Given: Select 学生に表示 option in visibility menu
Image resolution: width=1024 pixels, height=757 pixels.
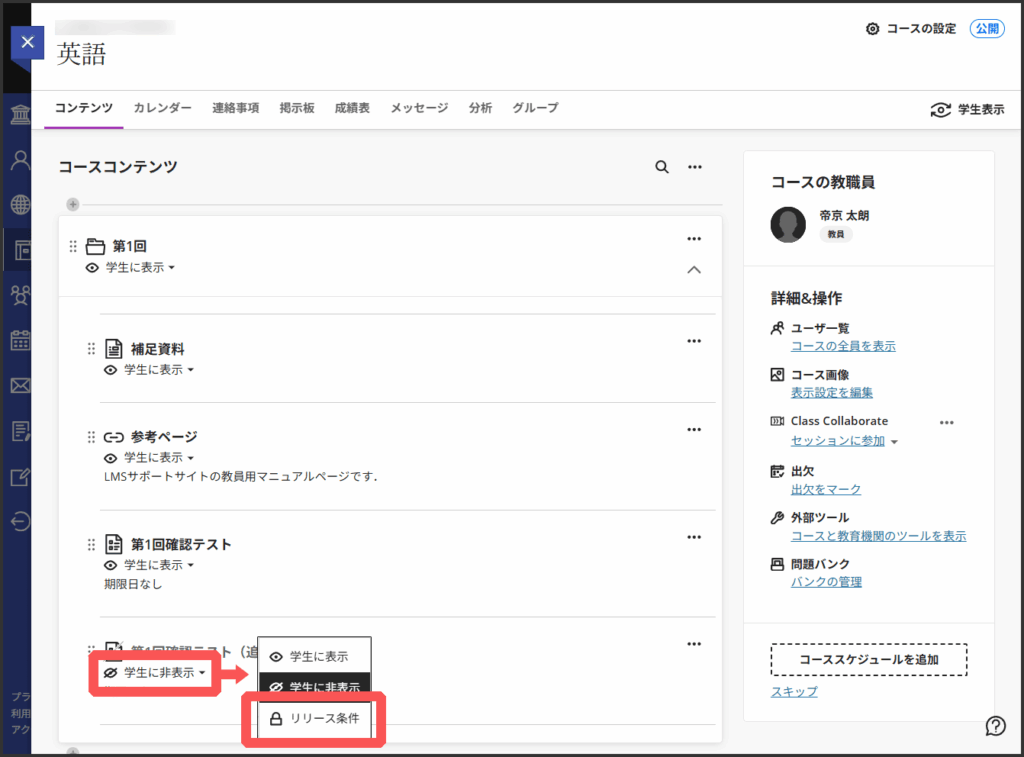Looking at the screenshot, I should (314, 656).
